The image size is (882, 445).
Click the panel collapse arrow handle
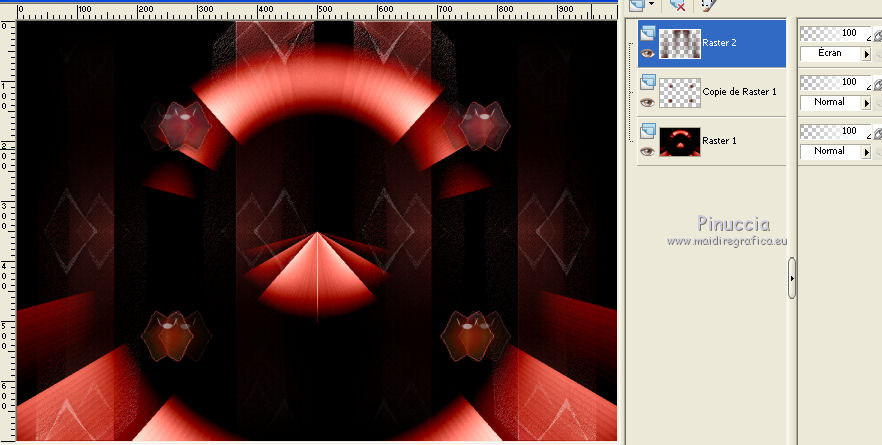[792, 278]
